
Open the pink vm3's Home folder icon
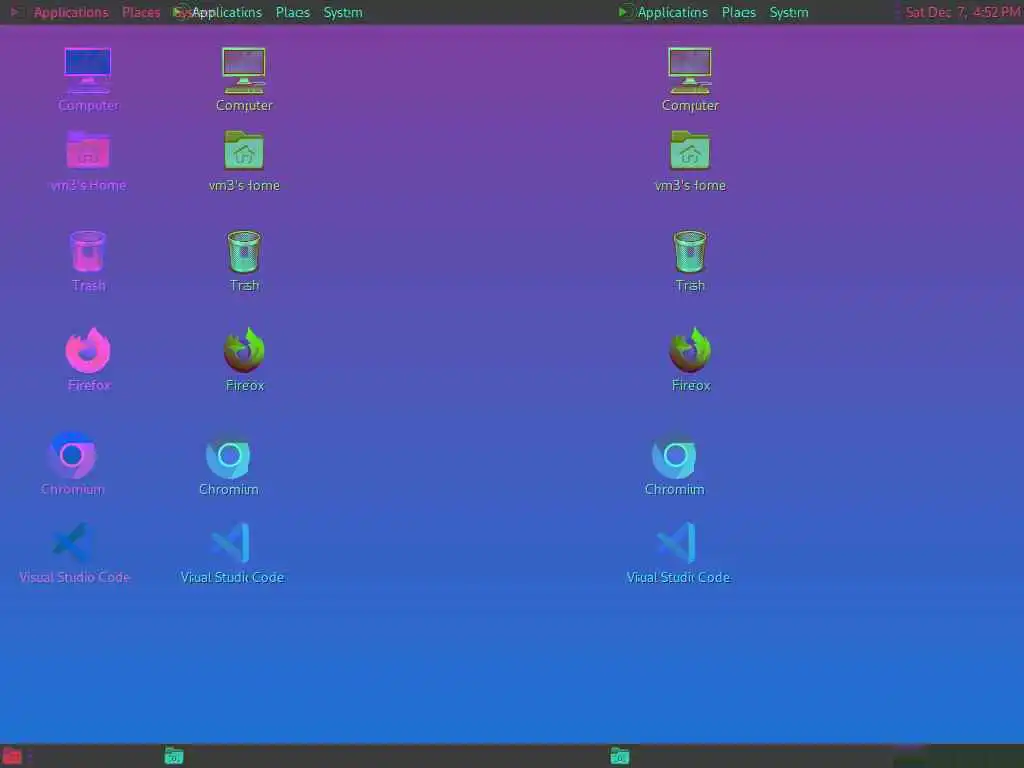point(88,150)
